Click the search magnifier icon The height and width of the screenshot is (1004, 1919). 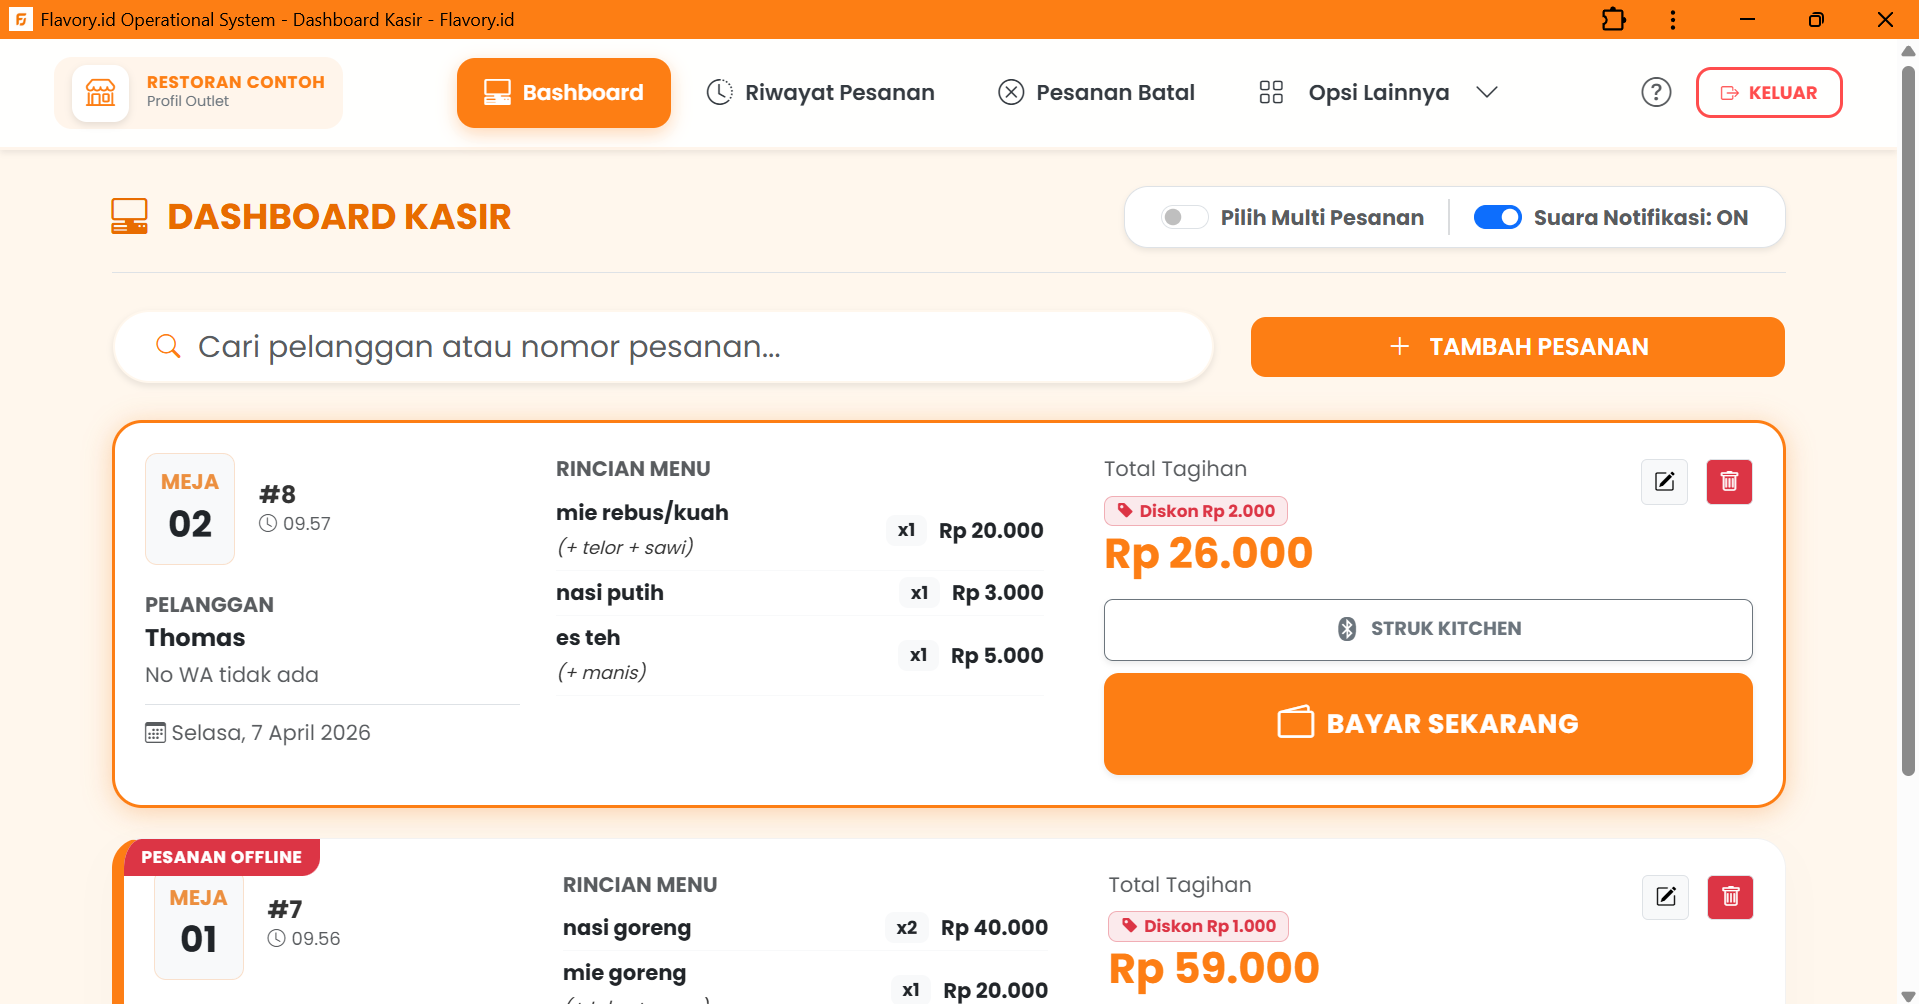tap(167, 346)
